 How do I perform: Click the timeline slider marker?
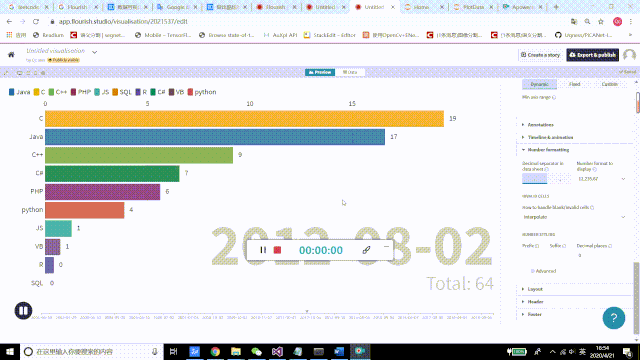tap(307, 311)
